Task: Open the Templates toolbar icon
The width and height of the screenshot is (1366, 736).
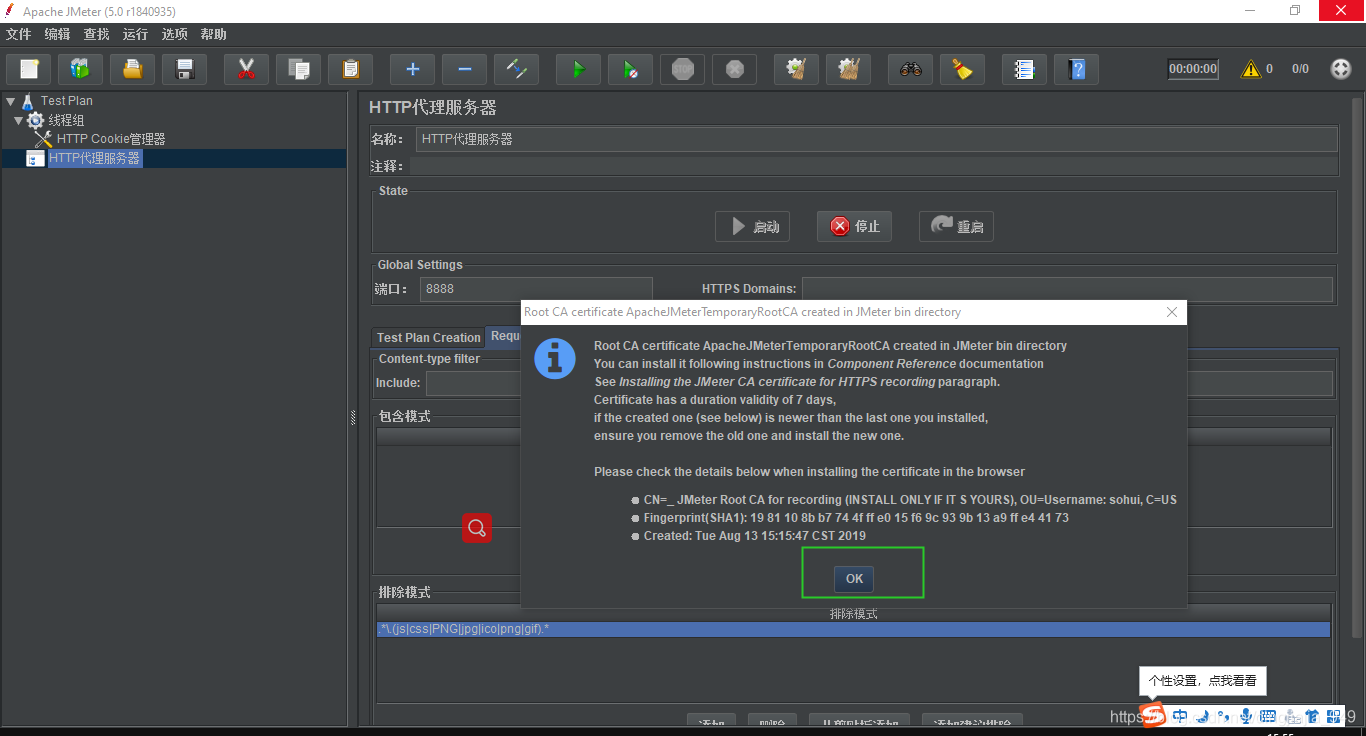Action: click(x=81, y=69)
